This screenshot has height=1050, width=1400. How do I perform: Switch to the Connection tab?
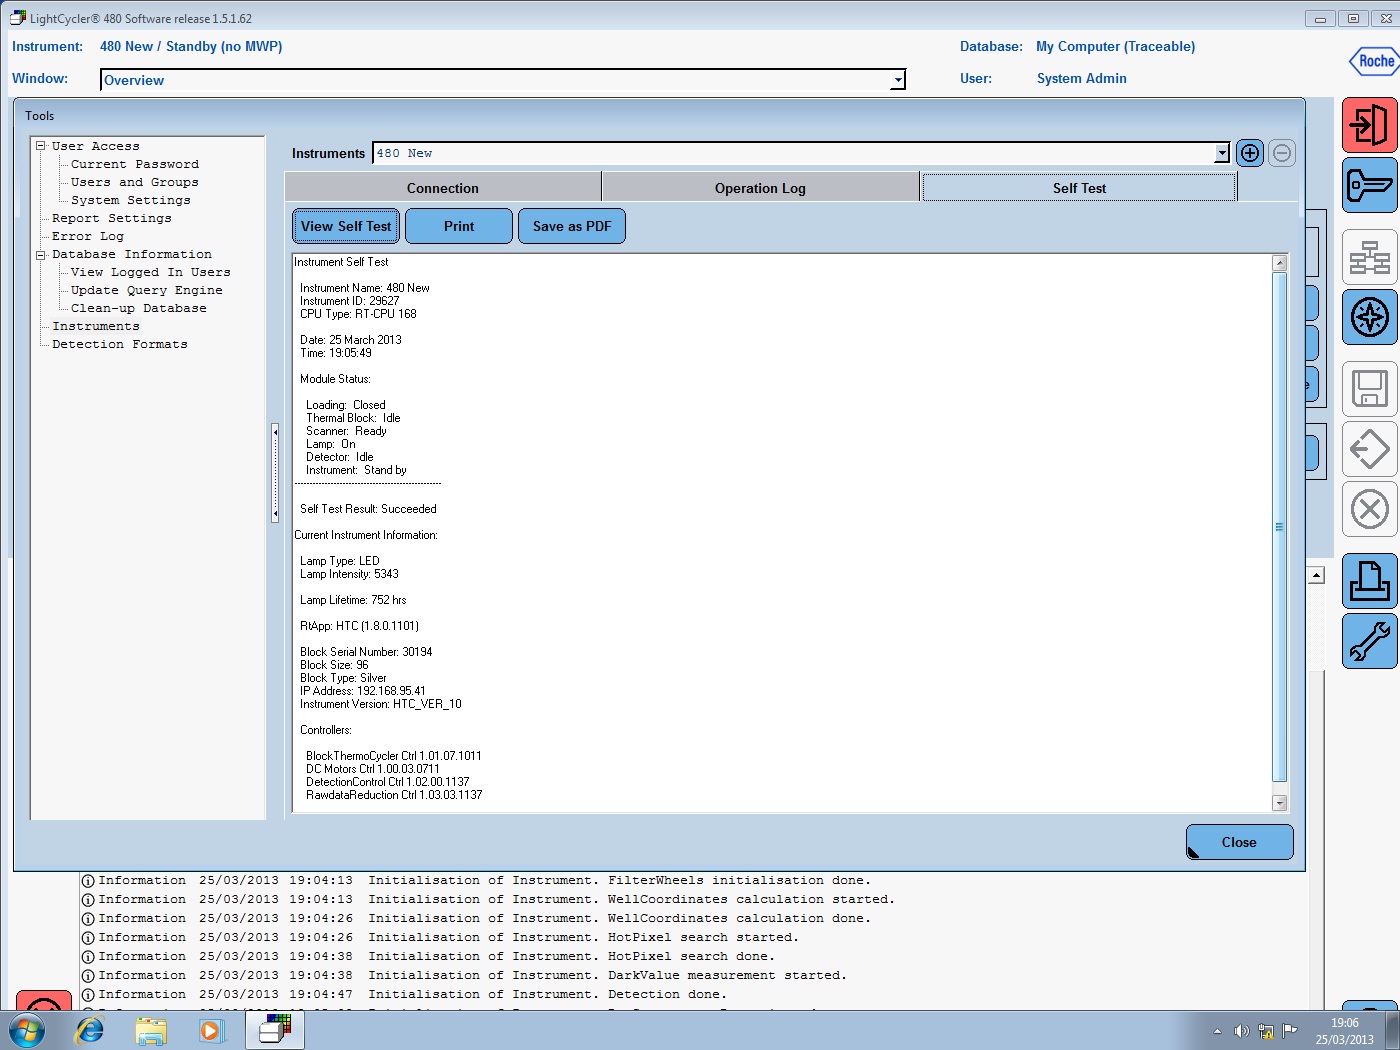coord(443,187)
